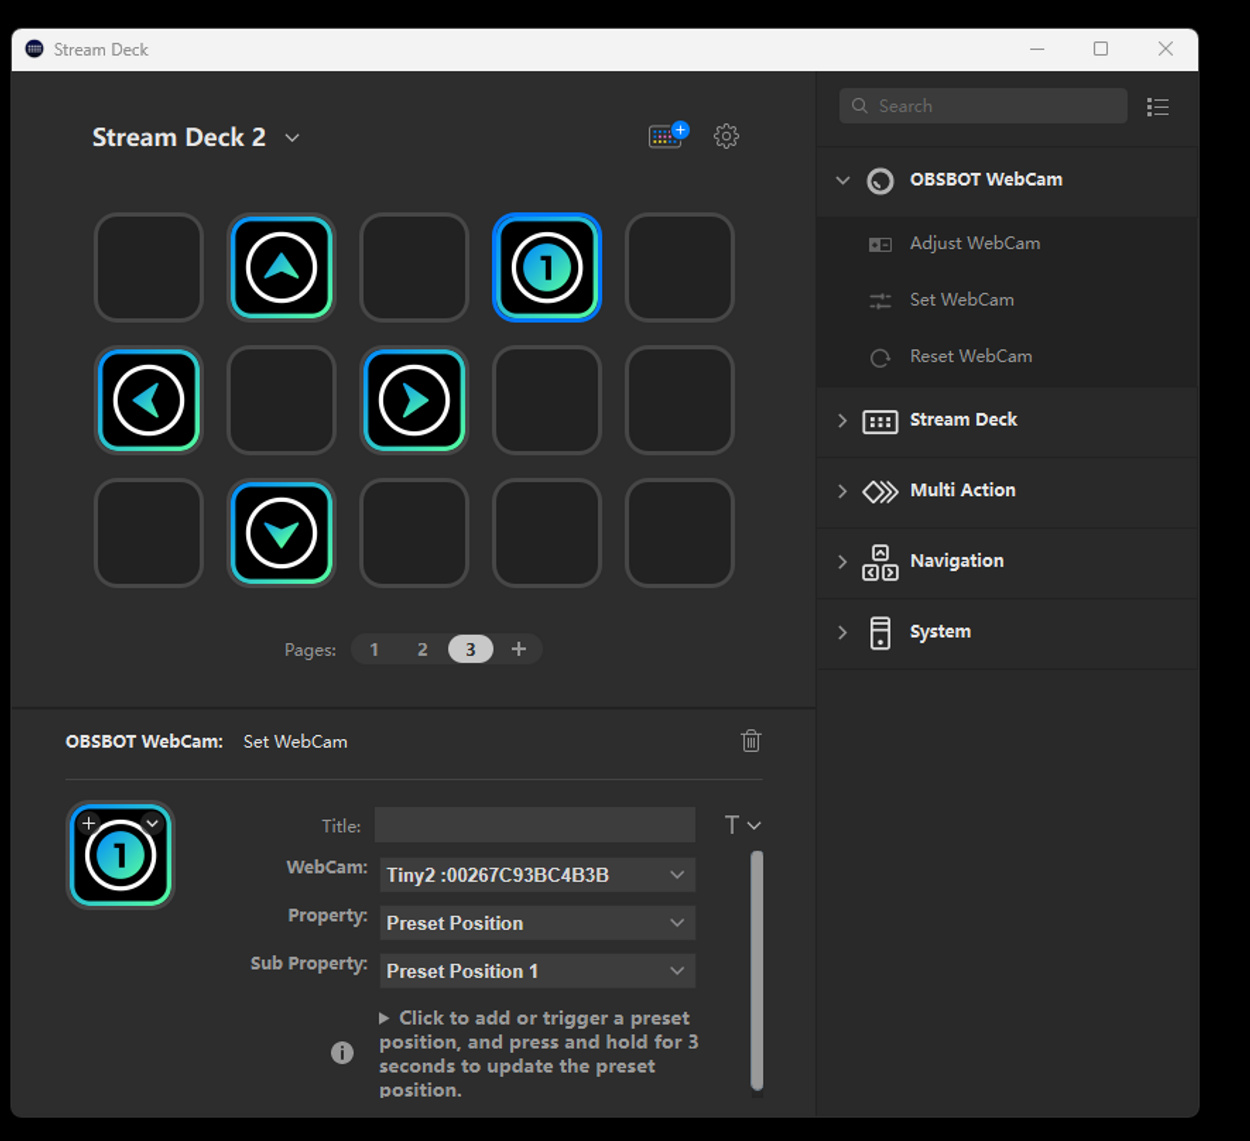The image size is (1250, 1141).
Task: Select the Set WebCam action
Action: click(x=961, y=299)
